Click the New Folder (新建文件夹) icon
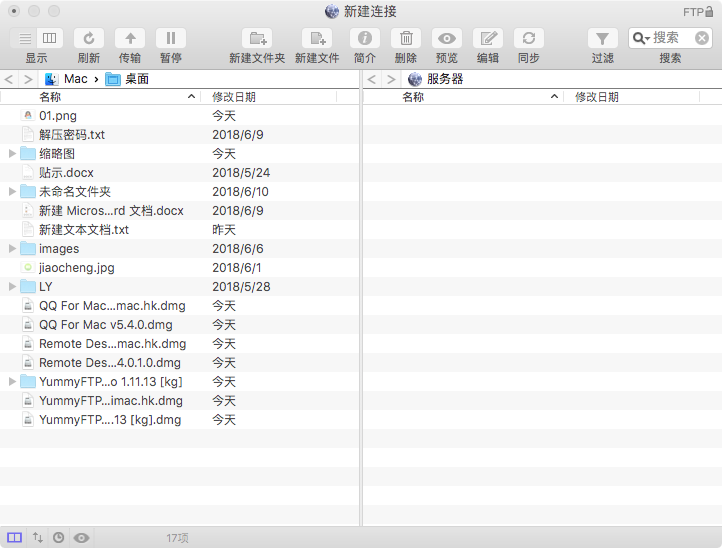Screen dimensions: 722x548 pyautogui.click(x=257, y=38)
